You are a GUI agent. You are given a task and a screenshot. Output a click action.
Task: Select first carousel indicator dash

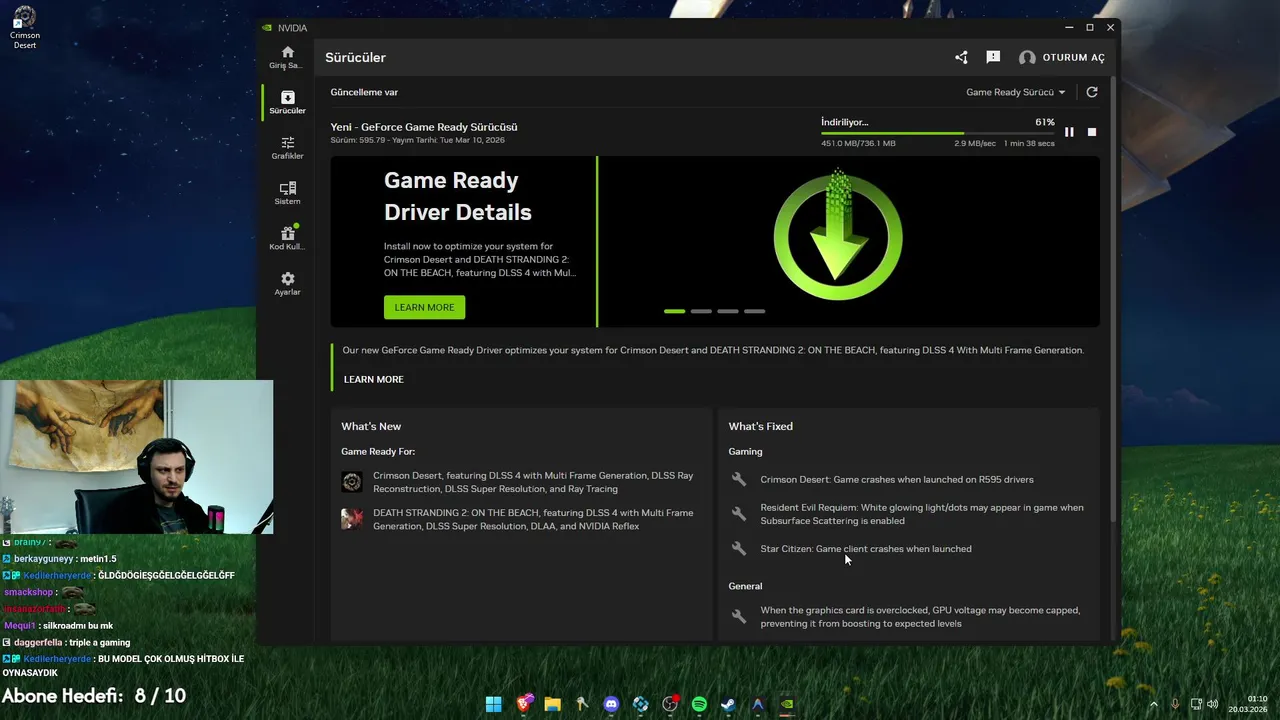click(x=675, y=311)
